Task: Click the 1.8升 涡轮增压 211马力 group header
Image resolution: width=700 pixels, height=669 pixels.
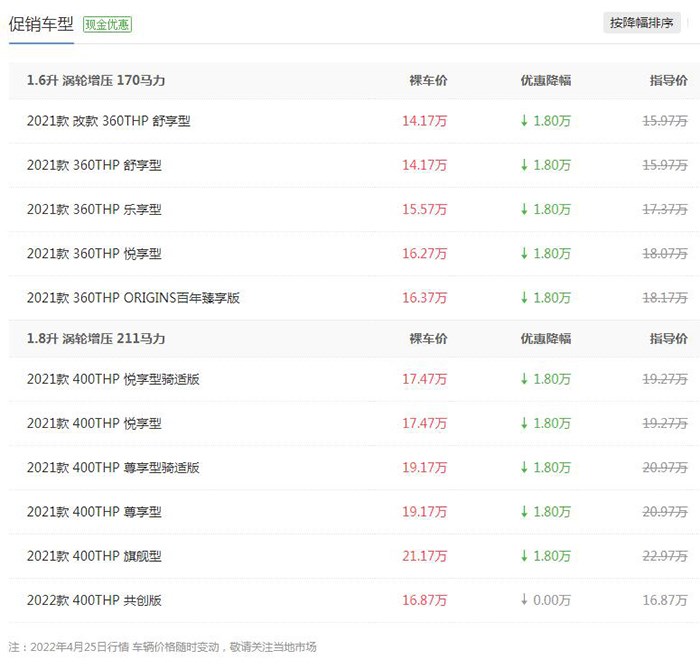Action: [x=96, y=338]
